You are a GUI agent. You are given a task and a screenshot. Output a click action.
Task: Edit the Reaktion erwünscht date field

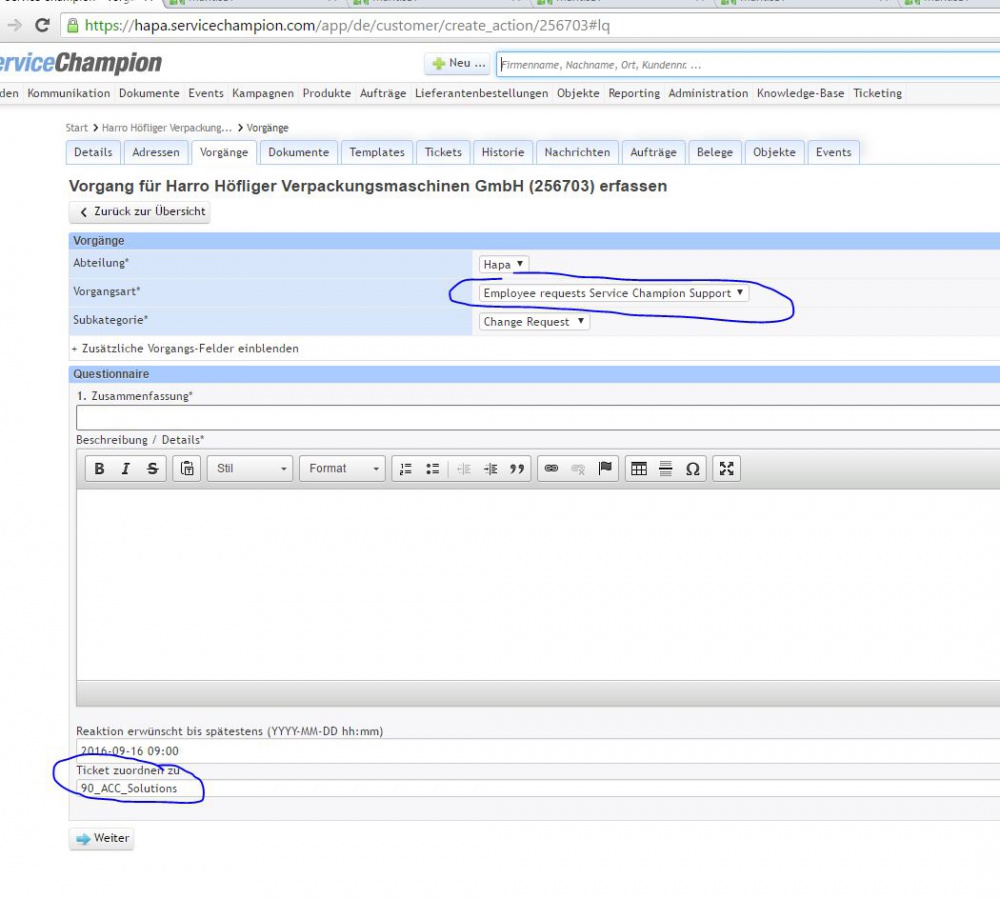(538, 751)
